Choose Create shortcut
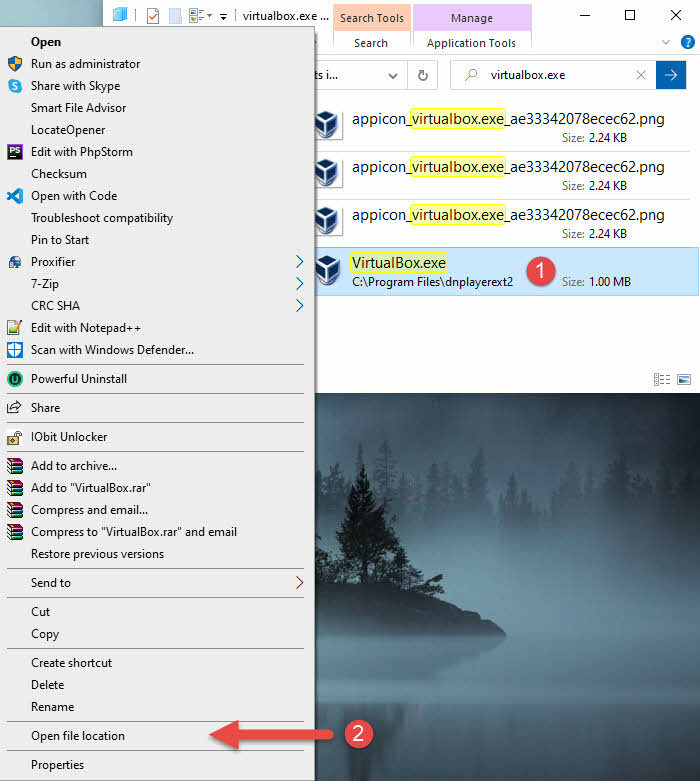 tap(155, 662)
